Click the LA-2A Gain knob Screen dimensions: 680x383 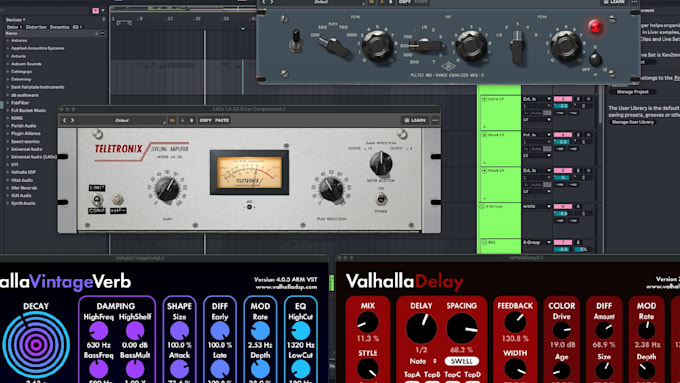click(167, 189)
